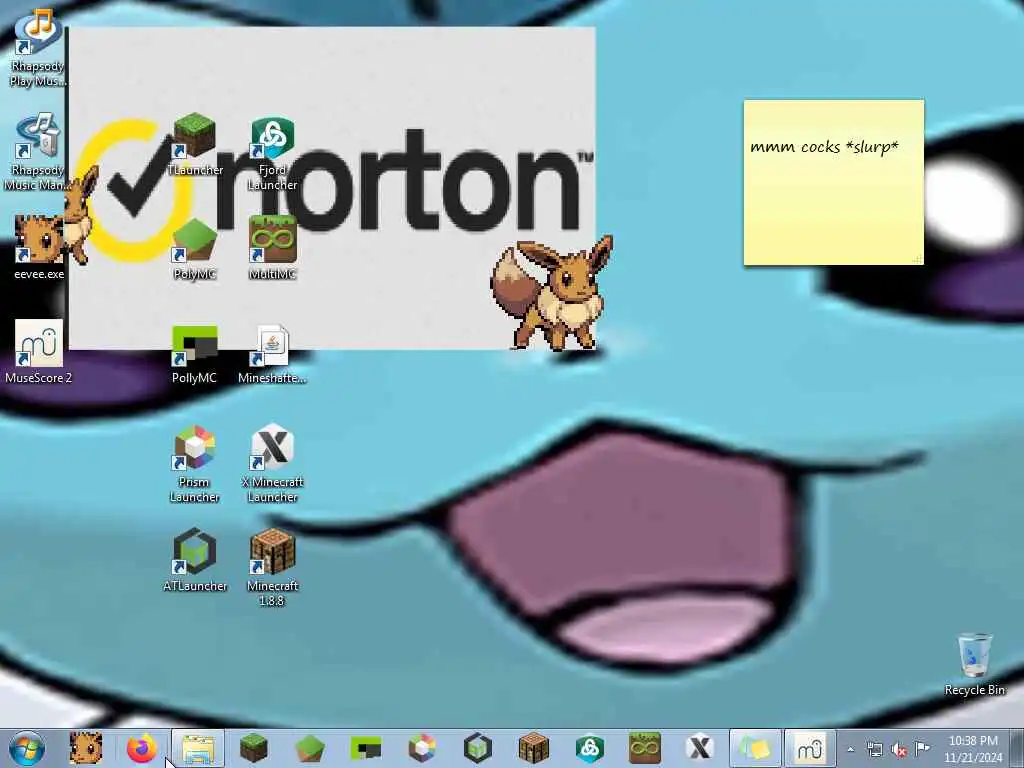Open PollyMC desktop icon
The image size is (1024, 768).
tap(195, 353)
